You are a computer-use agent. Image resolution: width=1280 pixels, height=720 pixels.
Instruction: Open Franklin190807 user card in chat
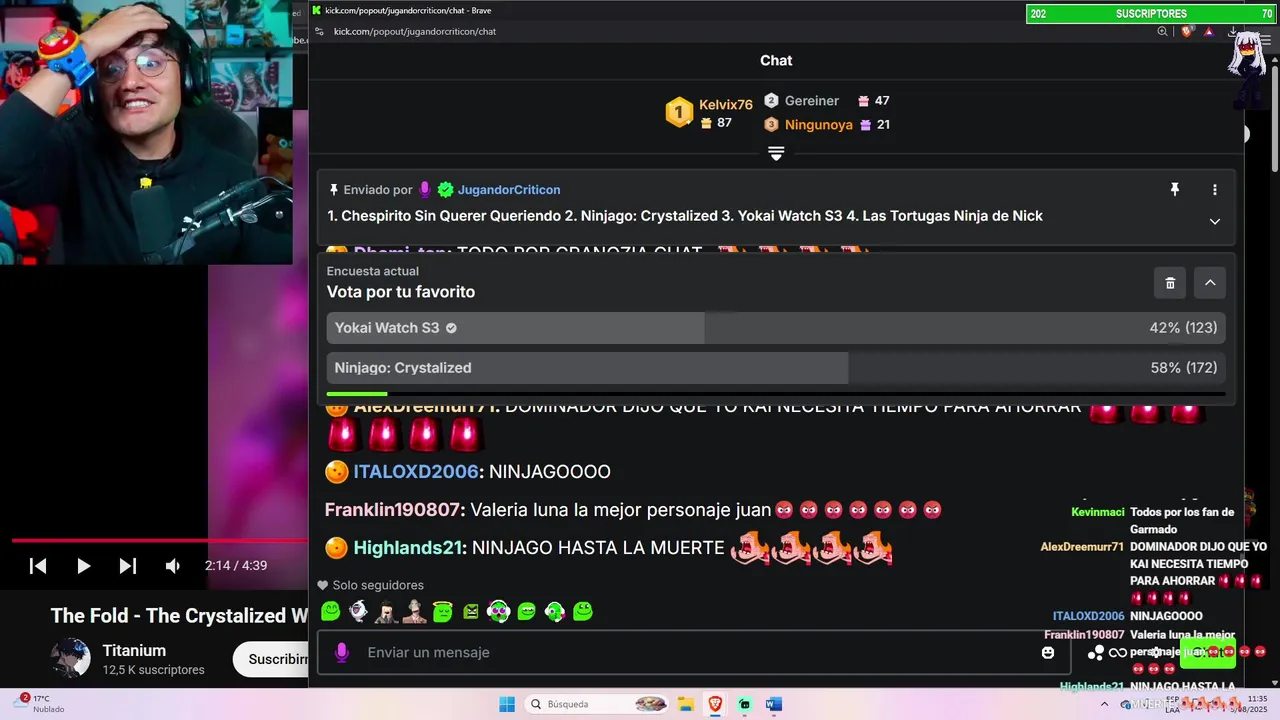click(392, 509)
